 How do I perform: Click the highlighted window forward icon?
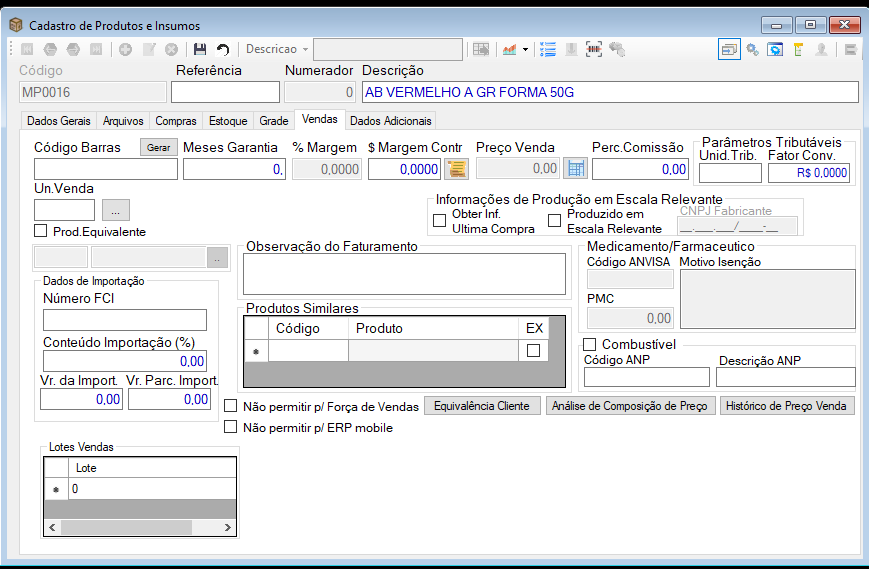729,49
